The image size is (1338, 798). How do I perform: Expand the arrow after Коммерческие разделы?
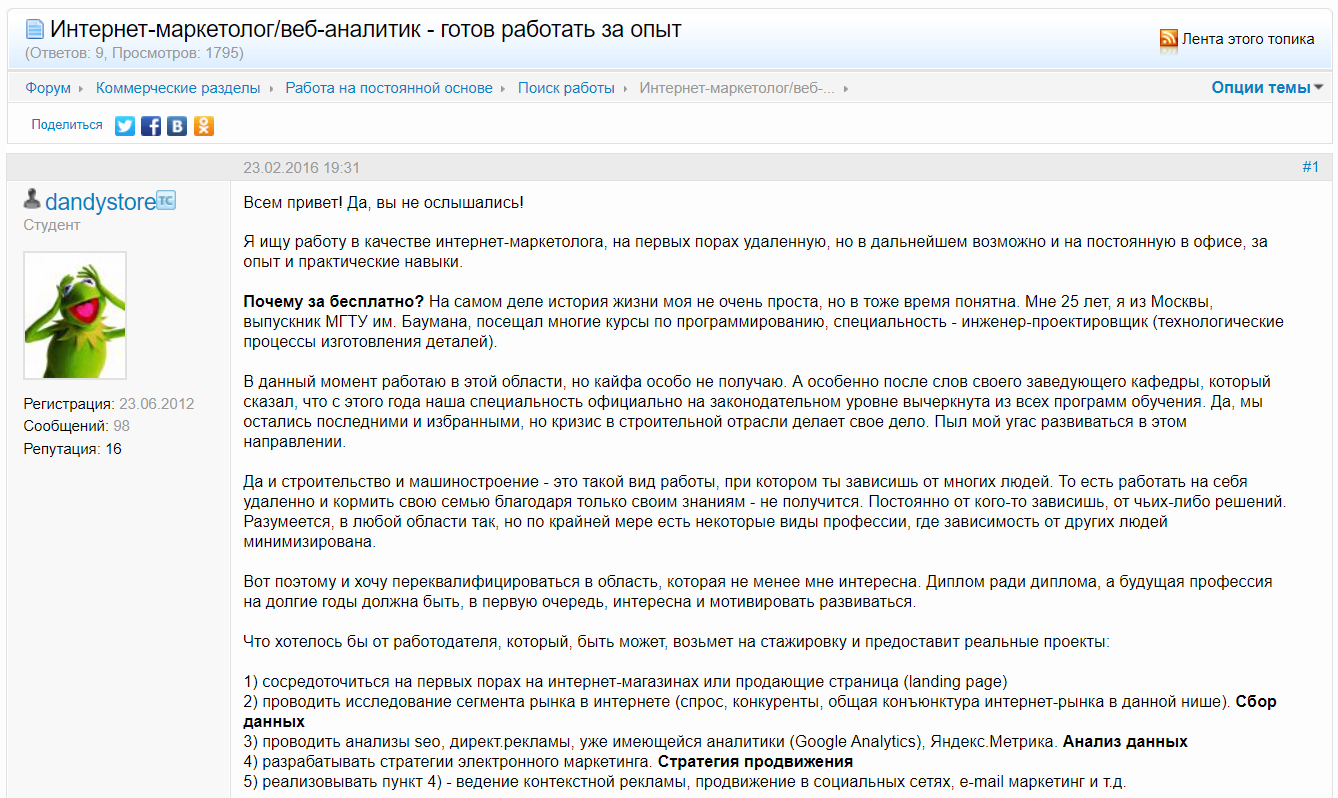point(270,88)
